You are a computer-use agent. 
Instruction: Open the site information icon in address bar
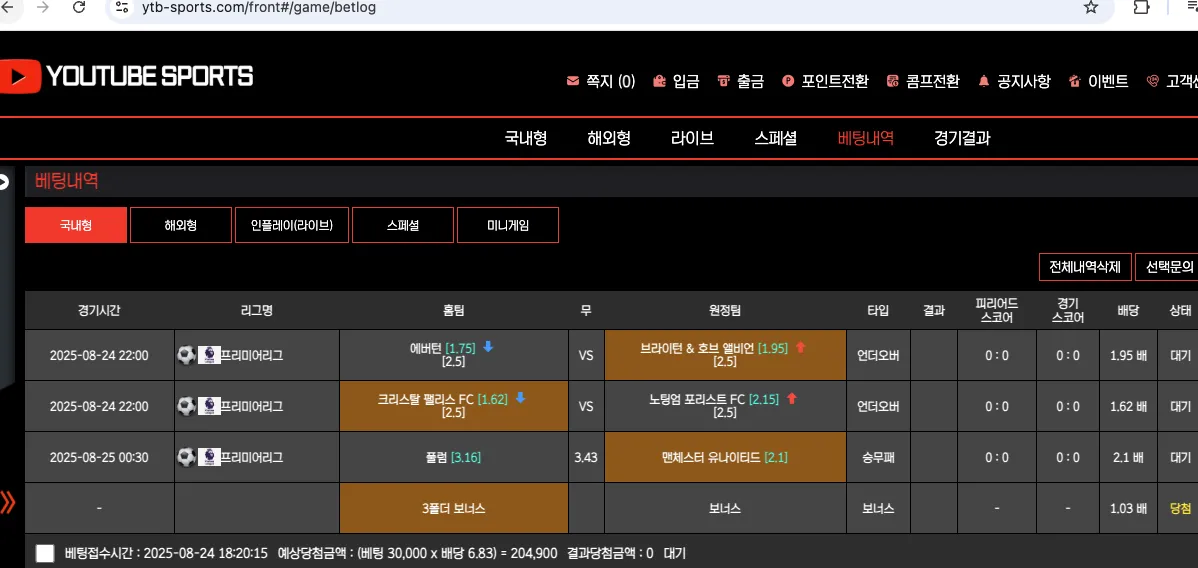coord(122,8)
